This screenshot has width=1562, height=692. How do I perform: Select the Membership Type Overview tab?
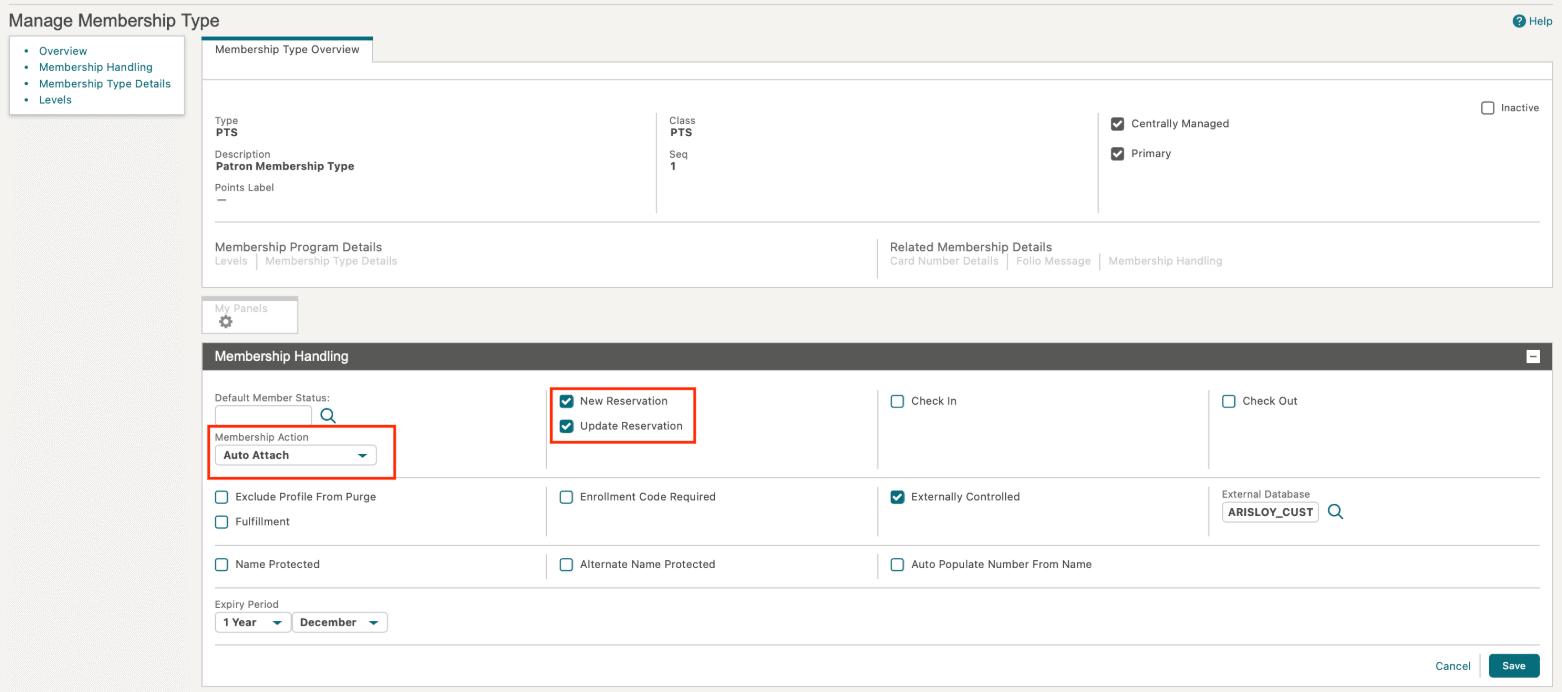(x=286, y=47)
